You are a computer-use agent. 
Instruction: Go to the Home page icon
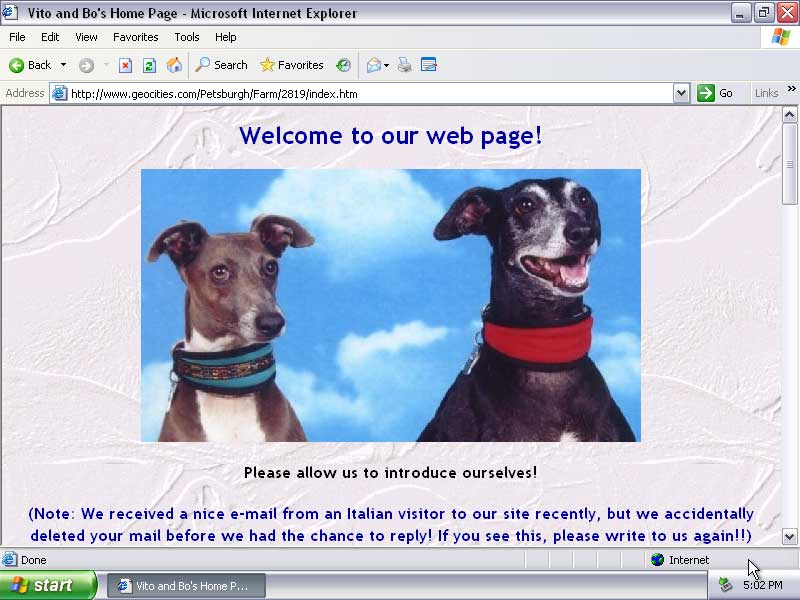174,65
